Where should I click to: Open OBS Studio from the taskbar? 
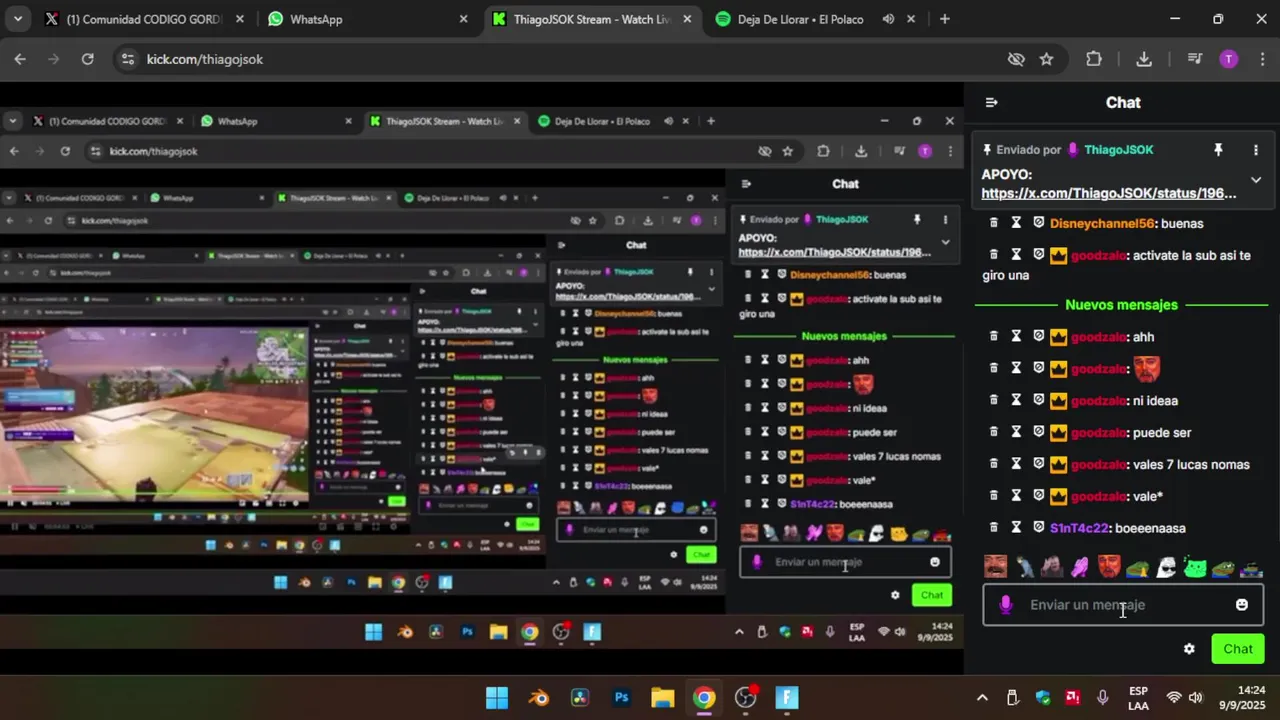click(746, 698)
